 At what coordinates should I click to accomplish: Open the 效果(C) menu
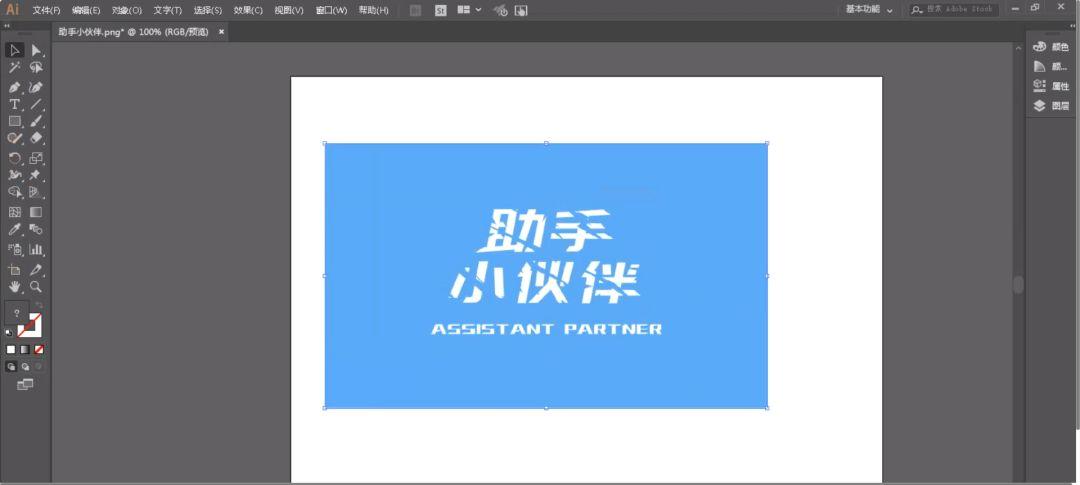coord(248,10)
